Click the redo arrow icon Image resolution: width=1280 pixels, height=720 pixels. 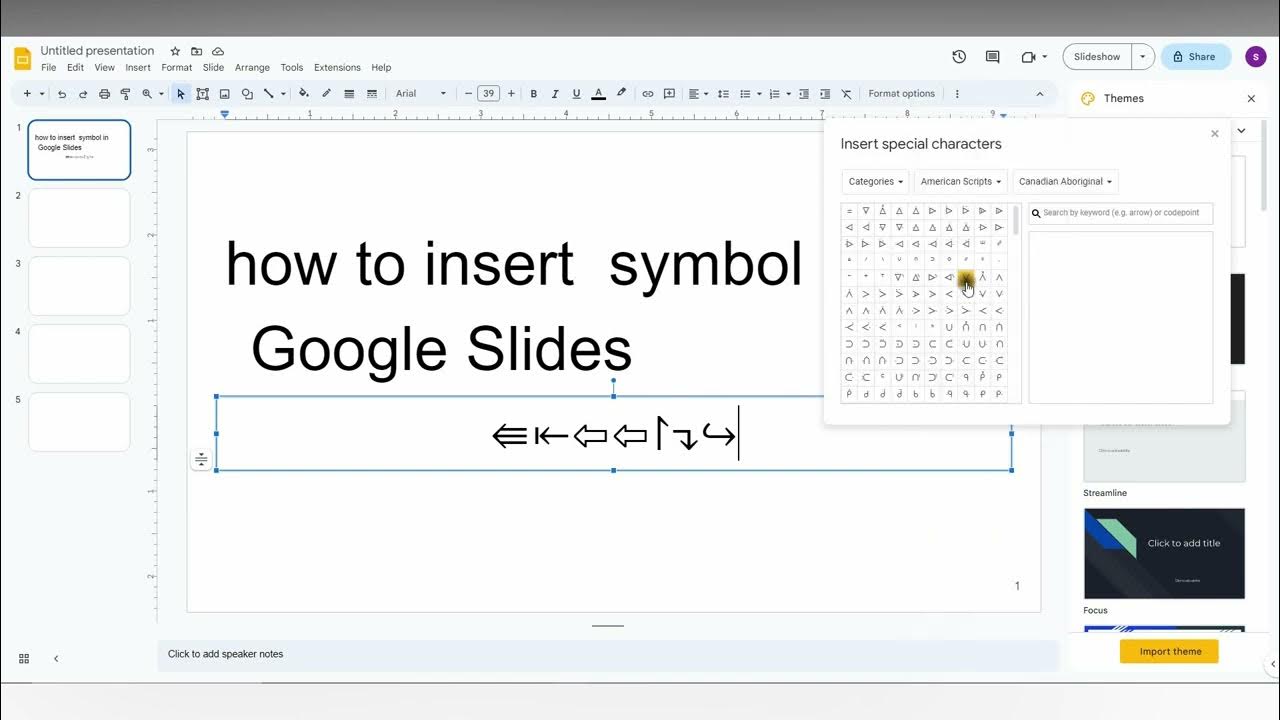tap(83, 94)
